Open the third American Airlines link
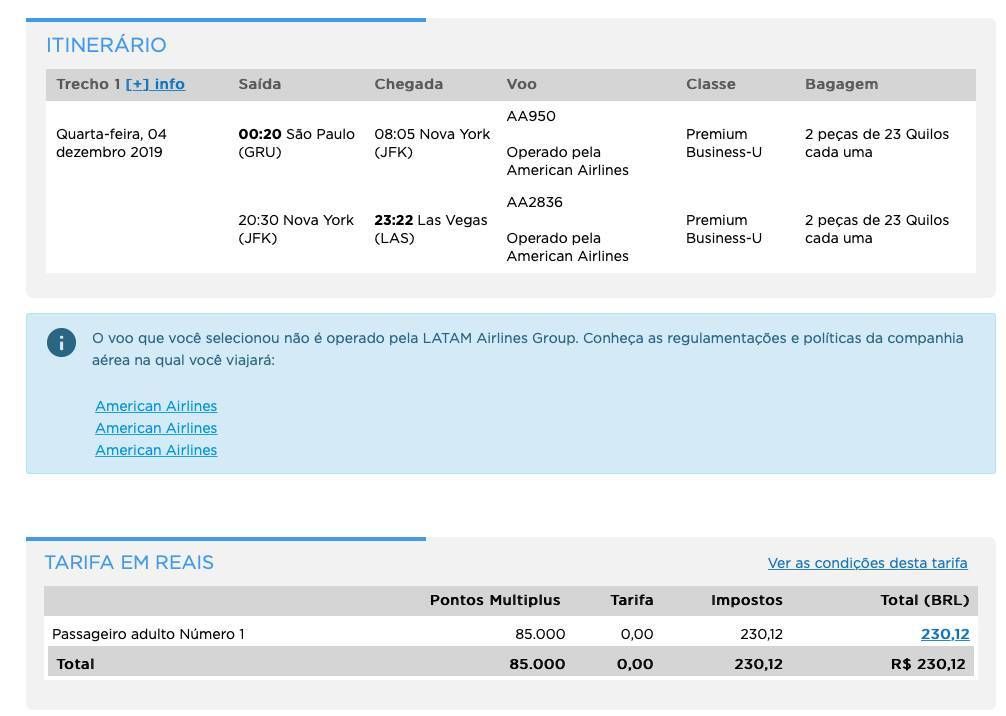This screenshot has width=1006, height=716. (156, 450)
